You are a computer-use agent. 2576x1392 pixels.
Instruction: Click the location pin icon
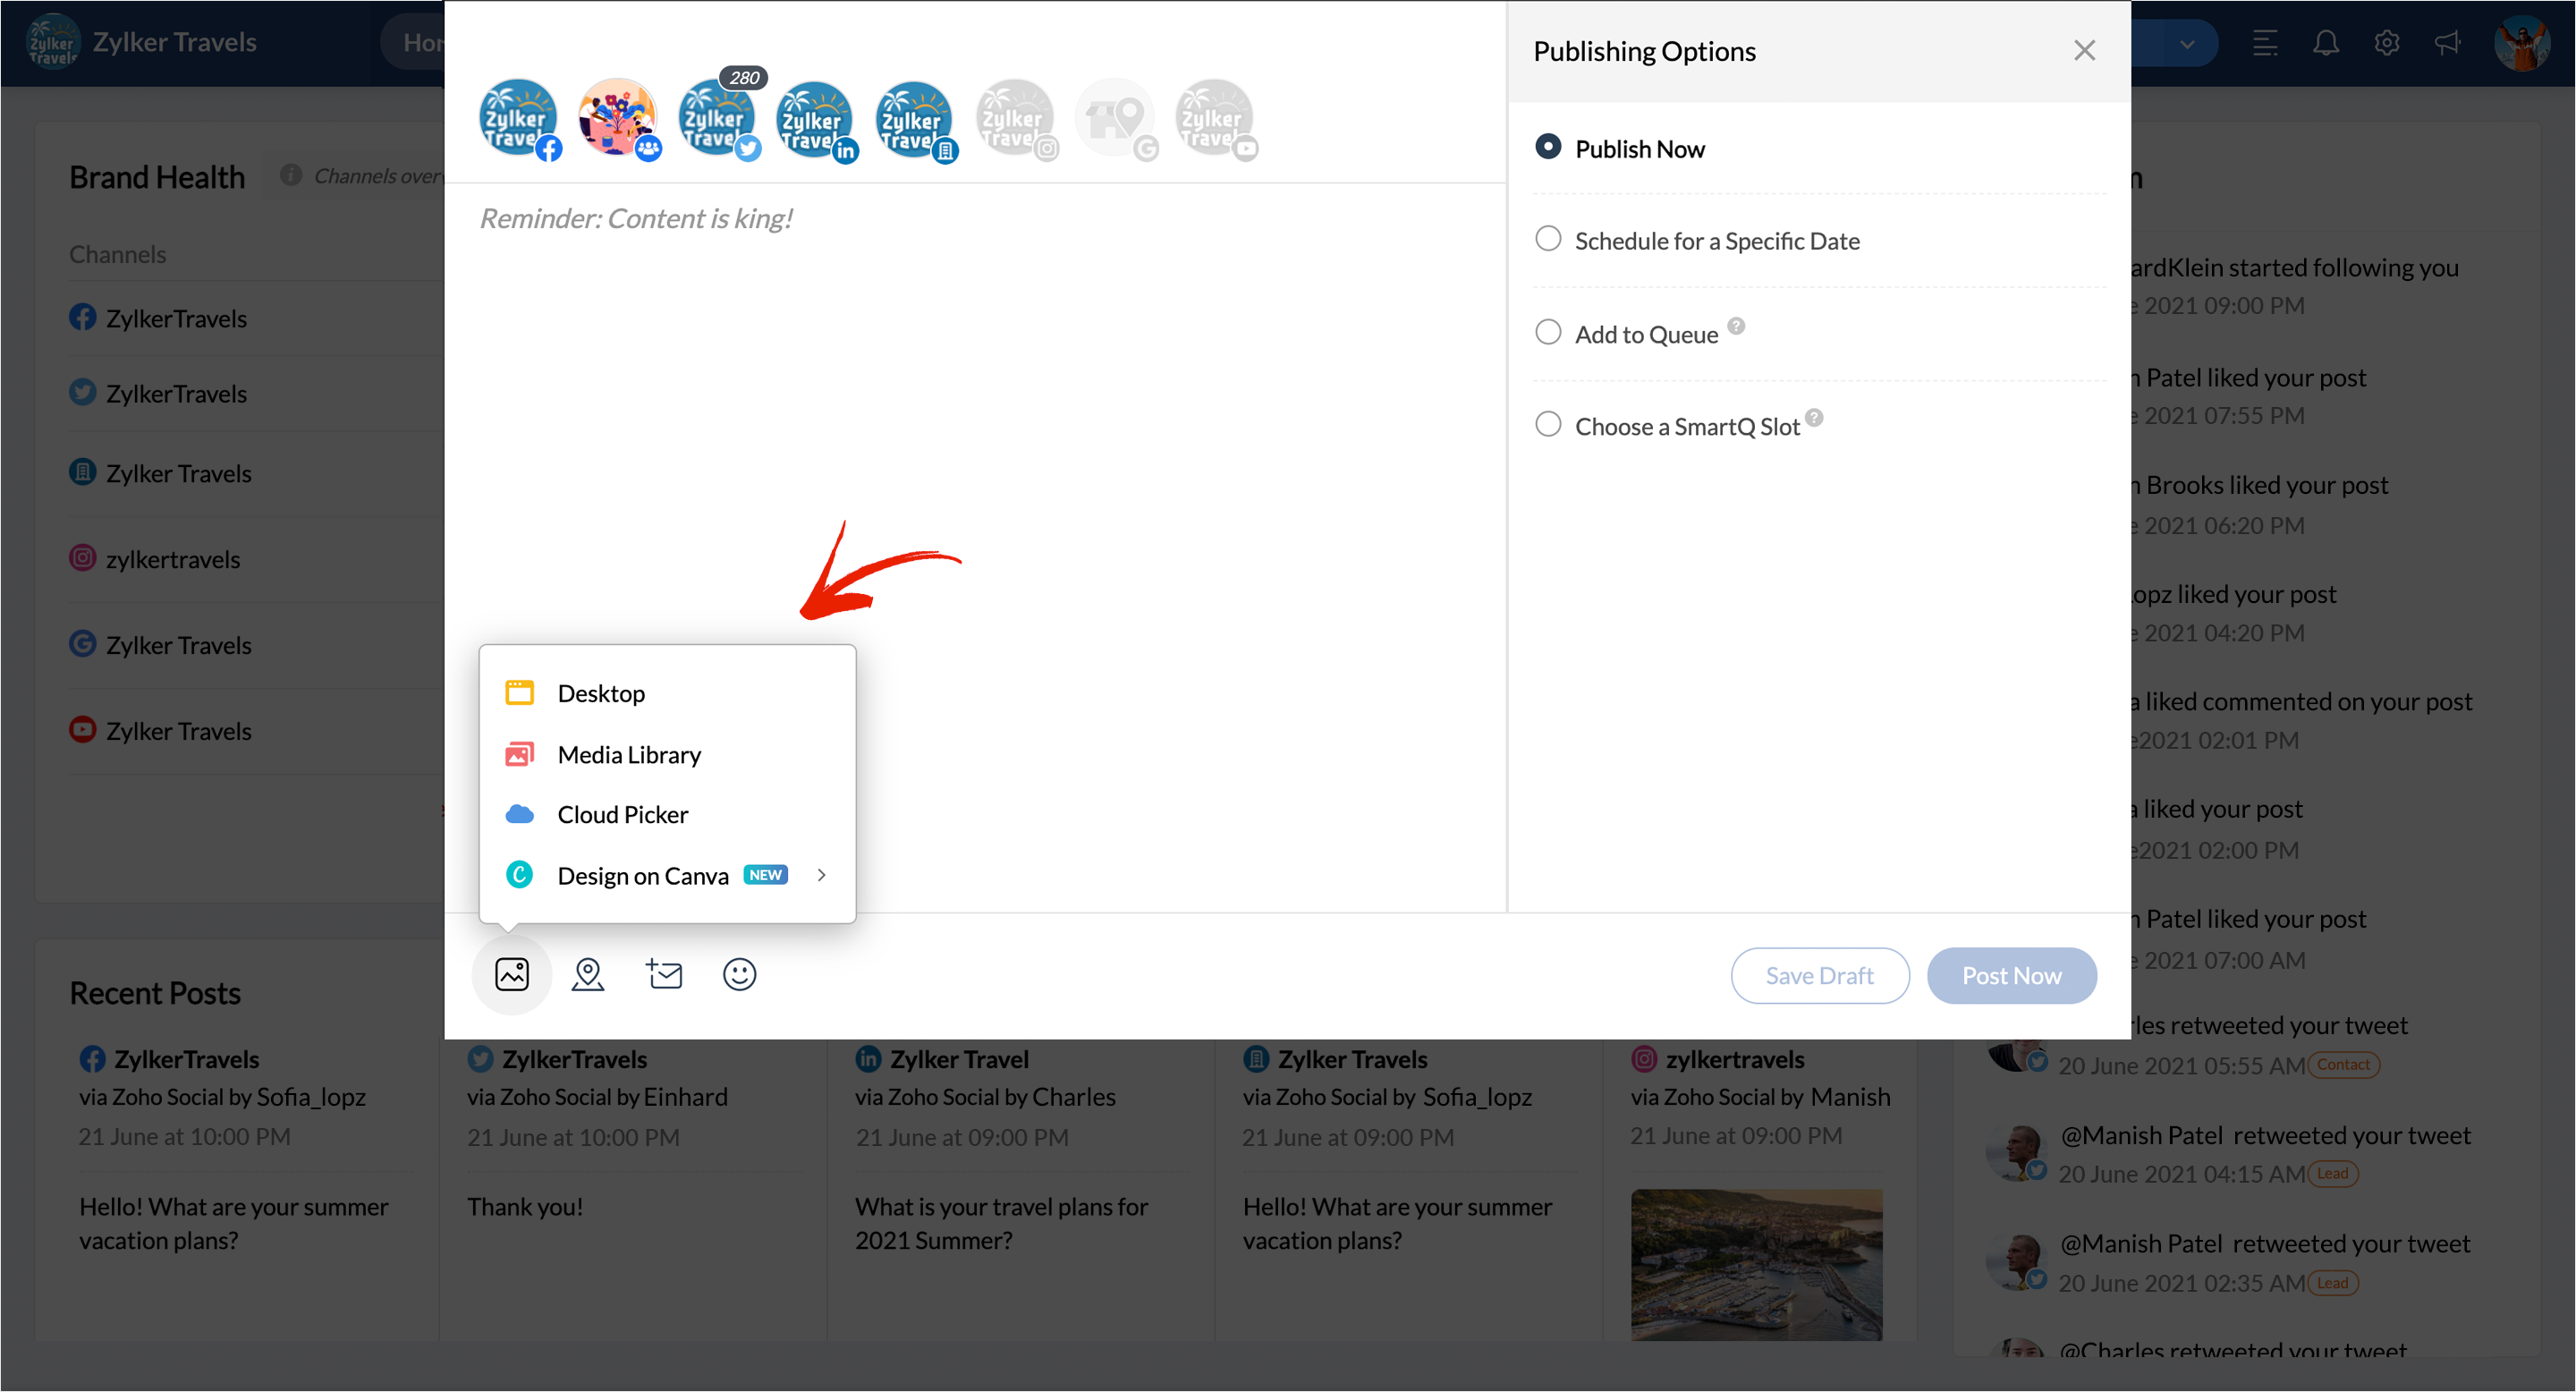pos(587,973)
